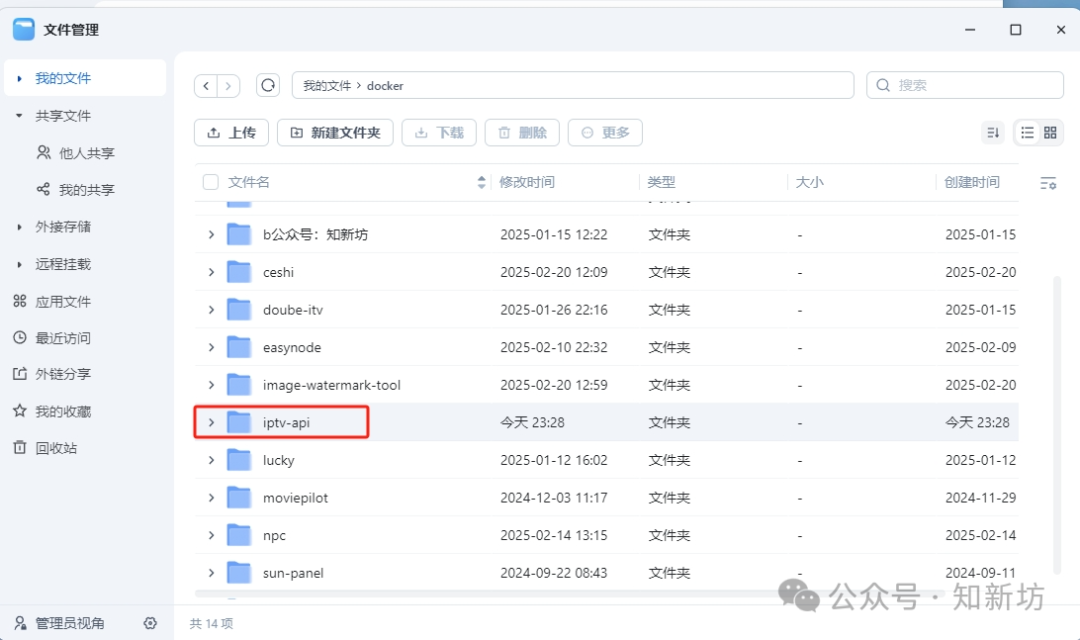This screenshot has width=1080, height=640.
Task: Open 我的收藏 favorites in sidebar
Action: click(x=62, y=411)
